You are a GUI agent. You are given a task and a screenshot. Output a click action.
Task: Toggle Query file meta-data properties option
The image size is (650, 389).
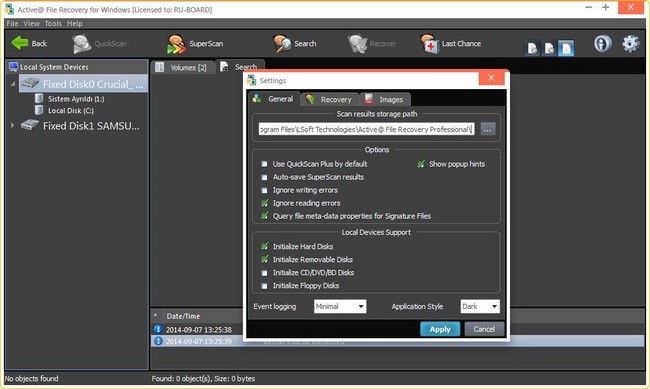pyautogui.click(x=264, y=216)
